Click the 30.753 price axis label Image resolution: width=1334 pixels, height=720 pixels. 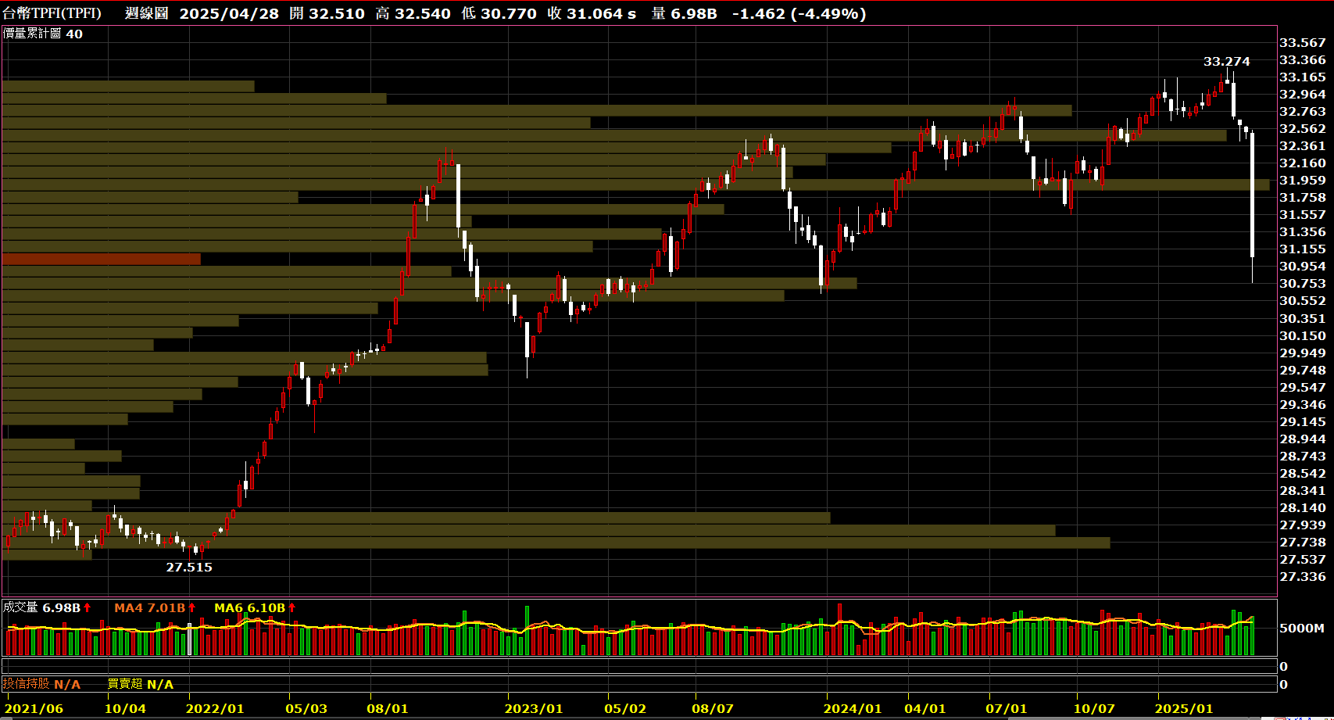click(x=1303, y=284)
